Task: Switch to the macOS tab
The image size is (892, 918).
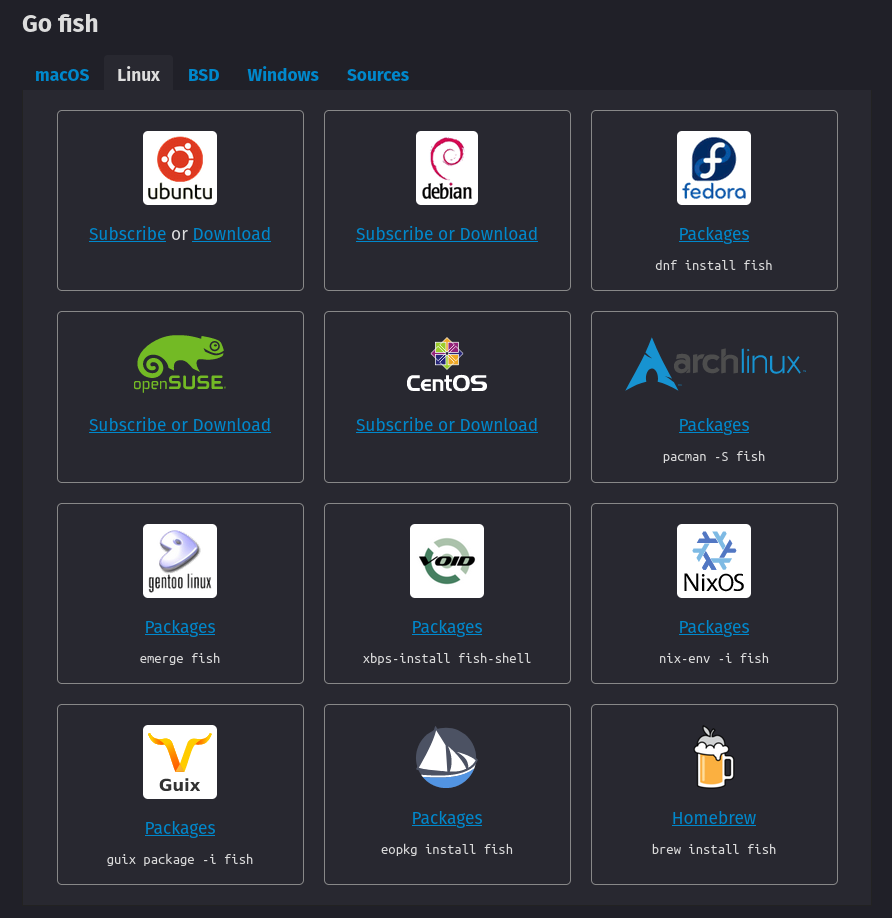Action: [62, 74]
